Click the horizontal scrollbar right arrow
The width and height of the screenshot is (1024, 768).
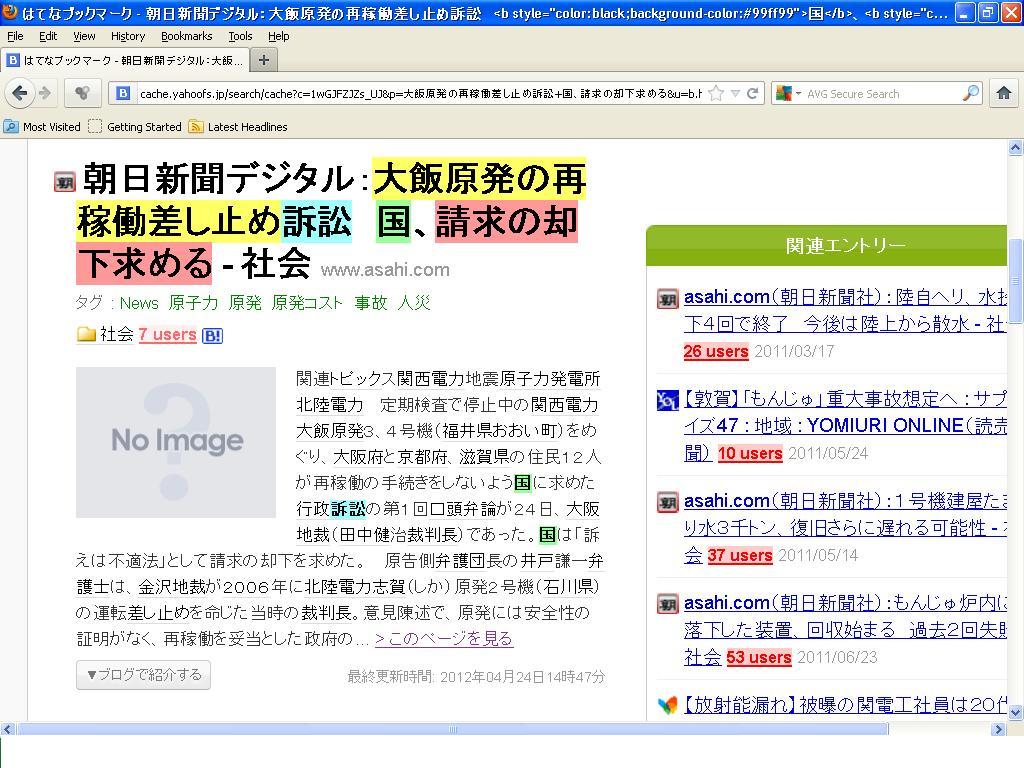point(999,729)
